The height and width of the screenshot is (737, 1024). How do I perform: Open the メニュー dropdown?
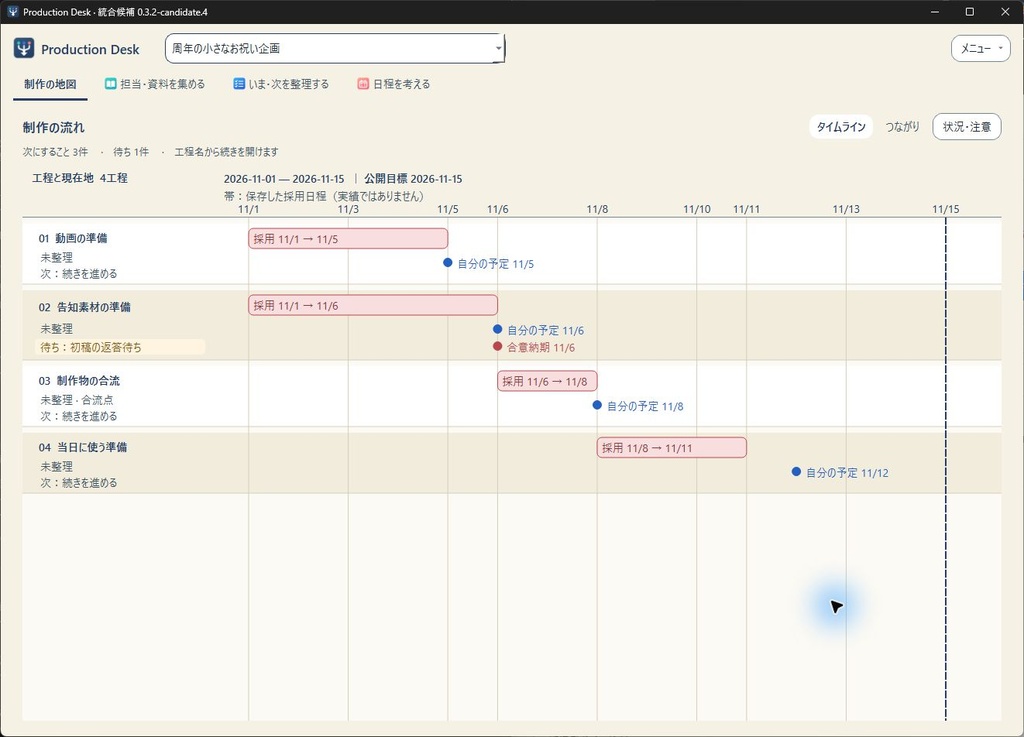(x=980, y=48)
